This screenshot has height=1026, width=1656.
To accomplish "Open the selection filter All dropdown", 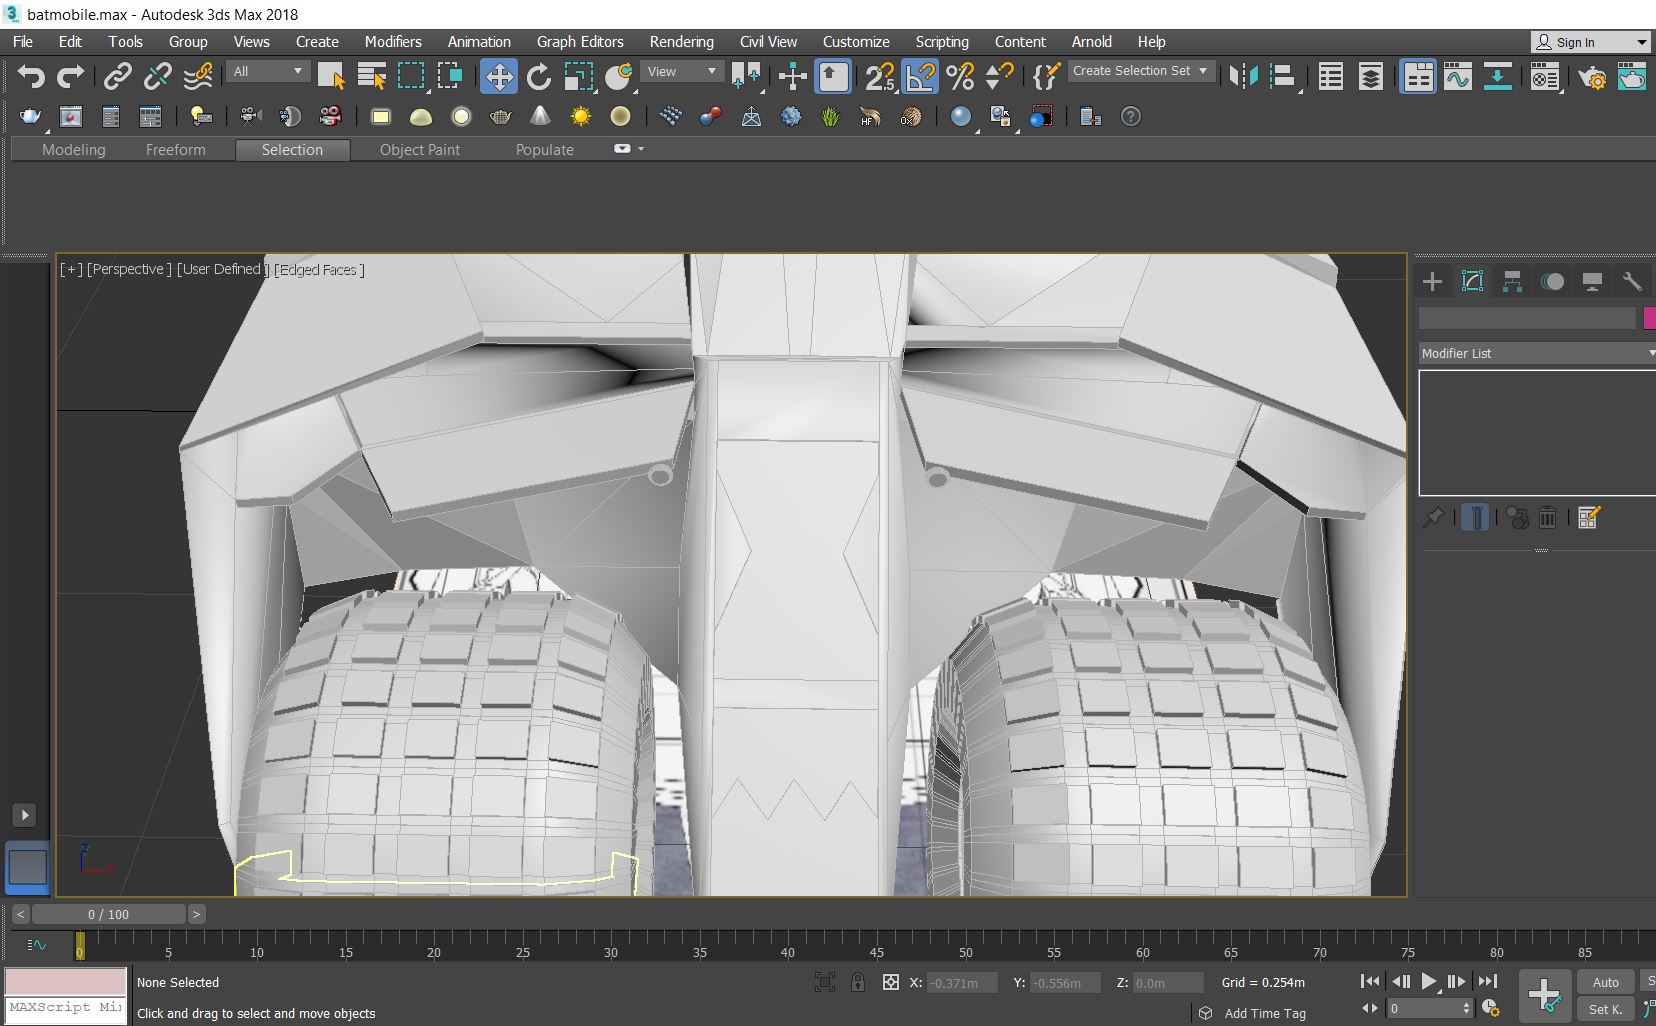I will pos(268,71).
